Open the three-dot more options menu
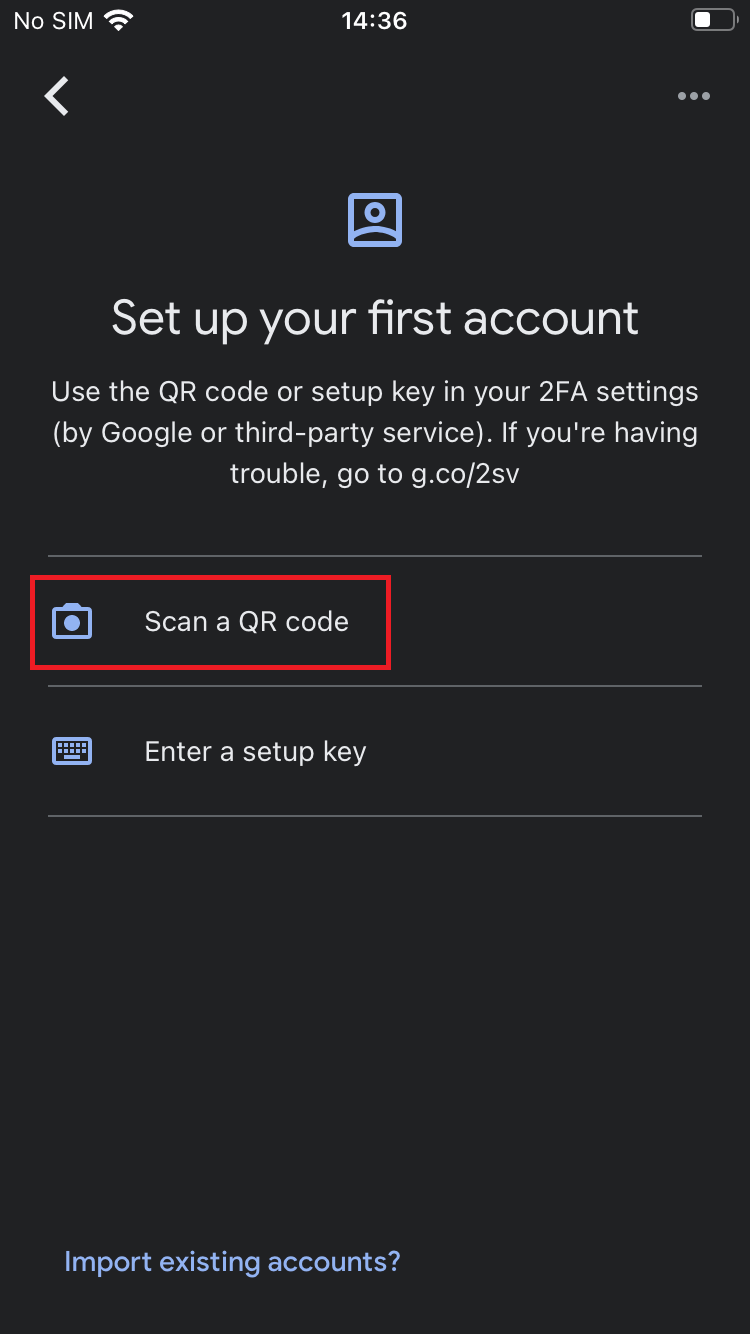This screenshot has height=1334, width=750. pyautogui.click(x=693, y=96)
